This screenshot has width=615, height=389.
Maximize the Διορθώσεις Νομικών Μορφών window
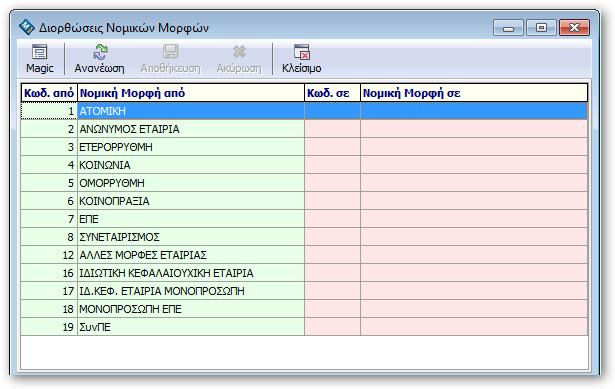[x=542, y=28]
